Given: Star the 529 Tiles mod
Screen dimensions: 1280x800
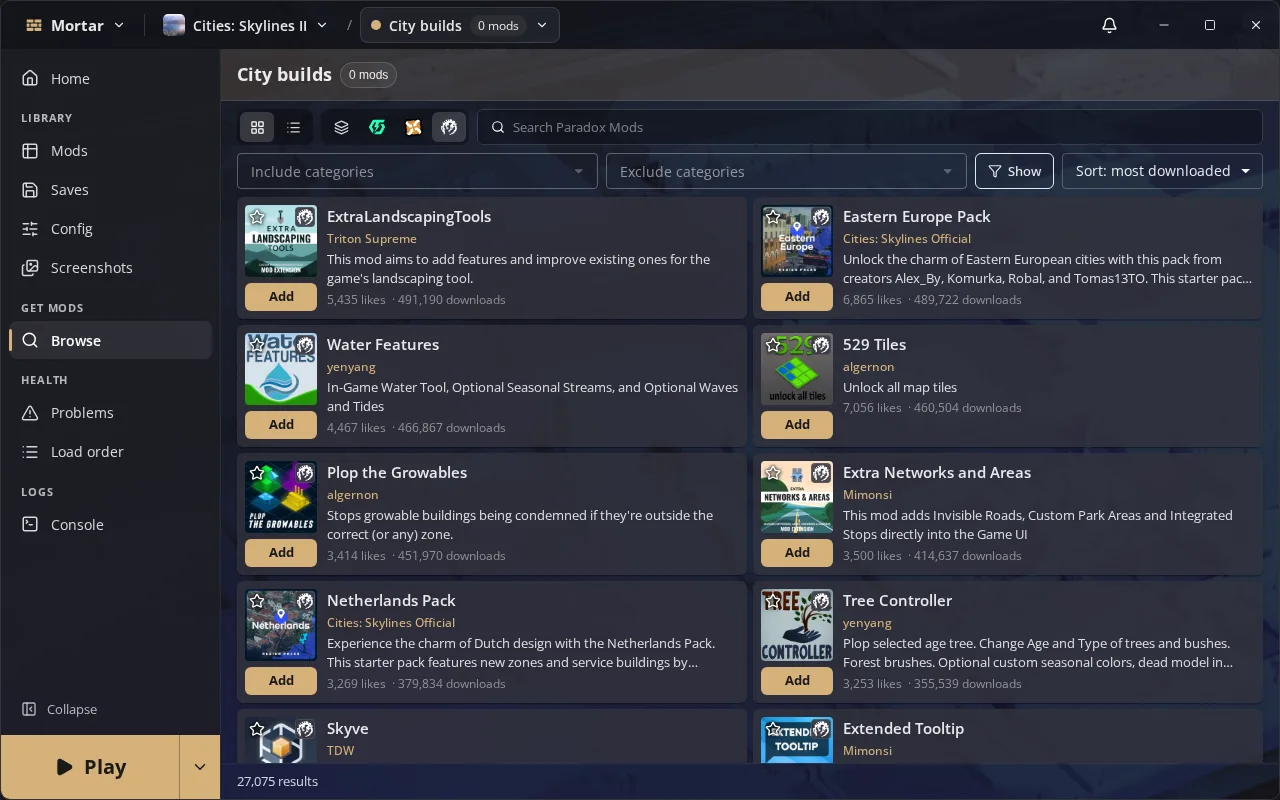Looking at the screenshot, I should 773,345.
